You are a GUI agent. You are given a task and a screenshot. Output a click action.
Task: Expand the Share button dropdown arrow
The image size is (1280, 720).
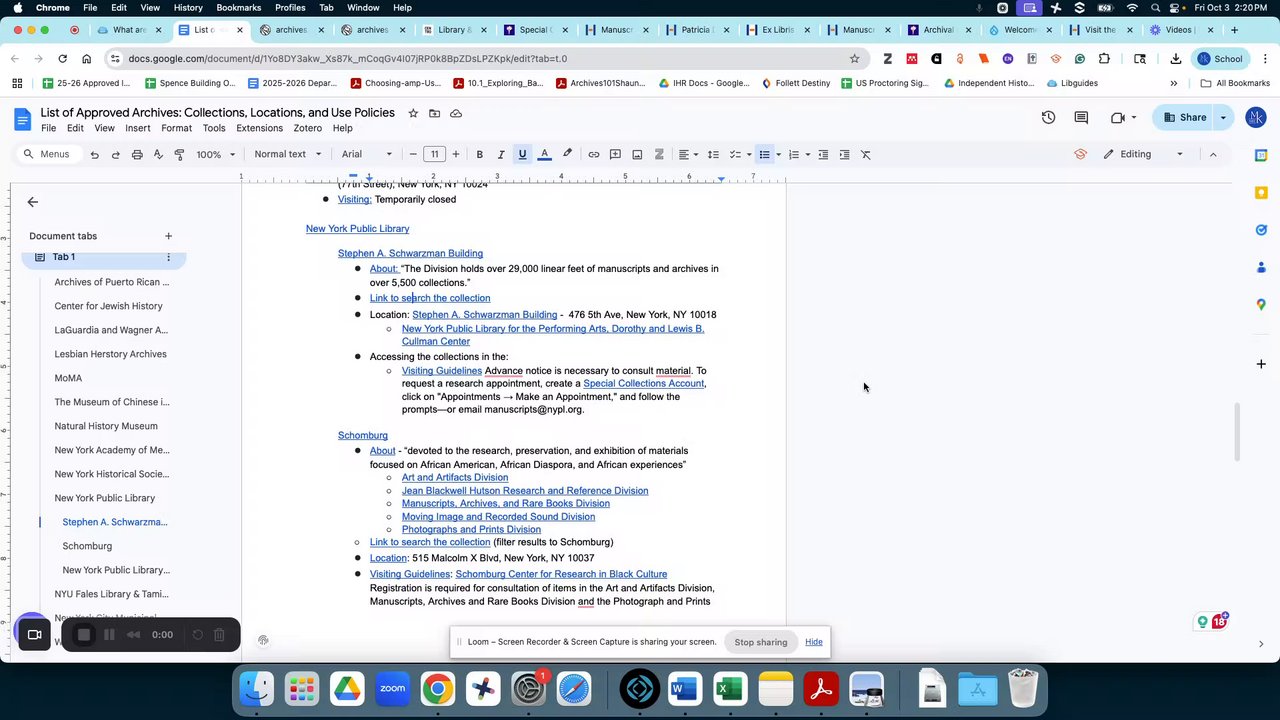coord(1223,118)
